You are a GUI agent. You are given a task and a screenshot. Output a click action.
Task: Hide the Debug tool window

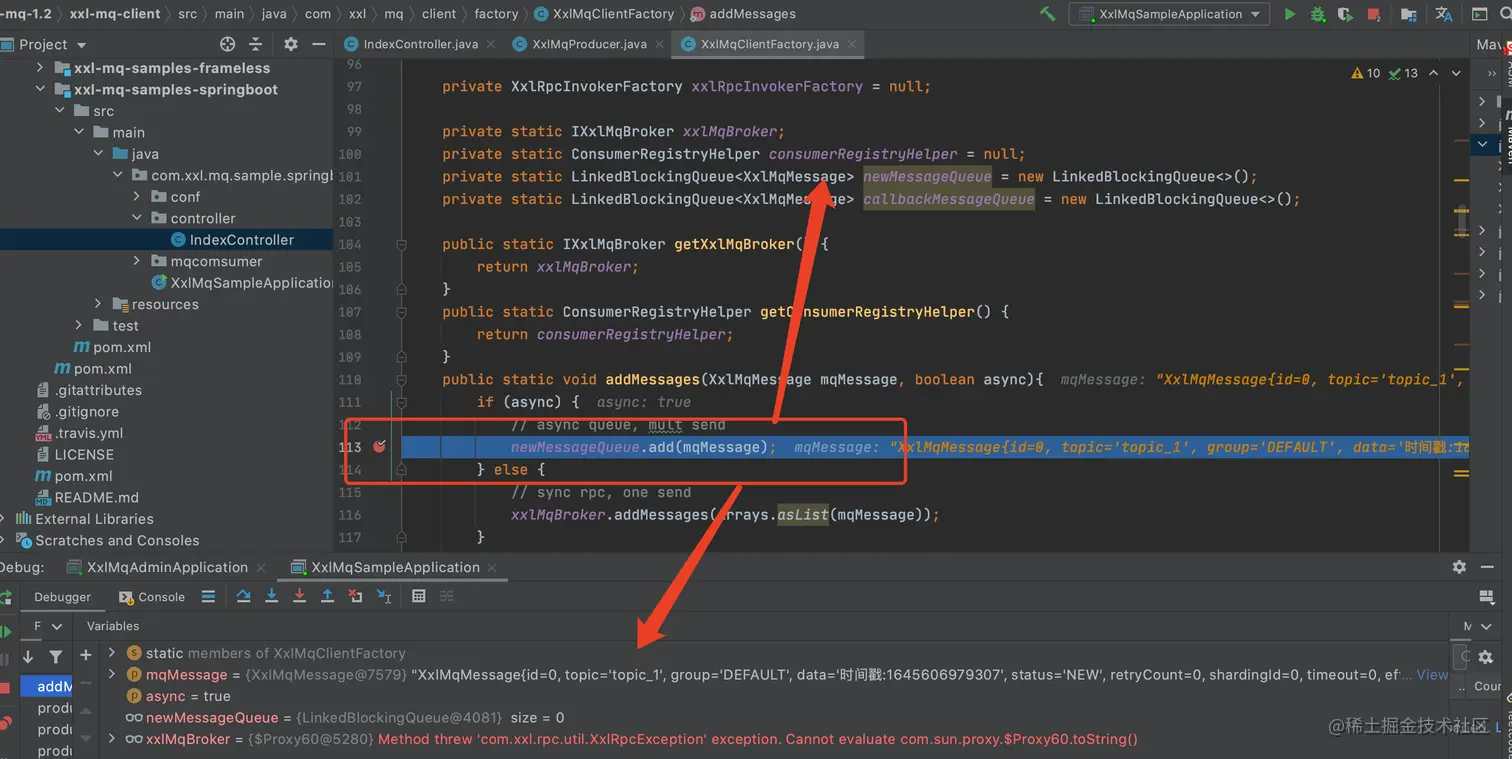tap(1487, 567)
